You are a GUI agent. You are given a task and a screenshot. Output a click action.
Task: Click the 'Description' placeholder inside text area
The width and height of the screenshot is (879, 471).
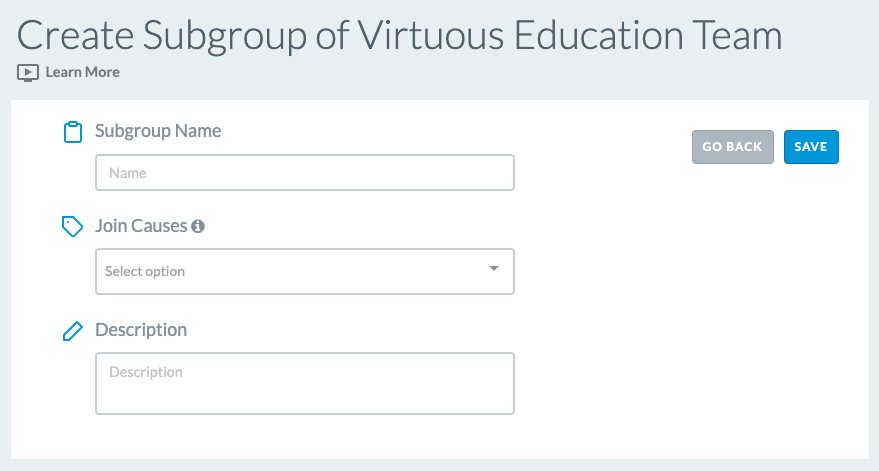tap(146, 372)
